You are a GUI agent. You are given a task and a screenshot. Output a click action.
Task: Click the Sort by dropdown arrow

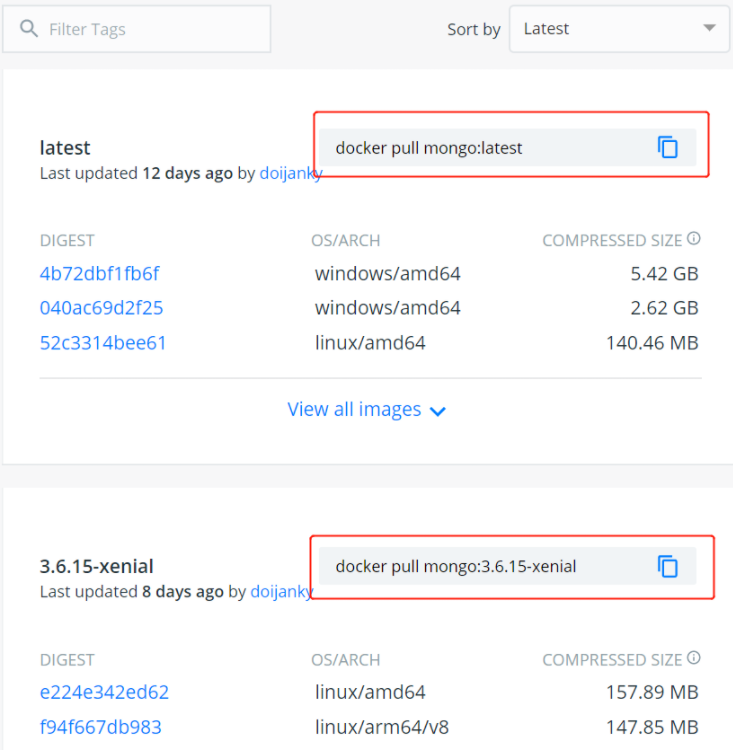click(x=710, y=28)
